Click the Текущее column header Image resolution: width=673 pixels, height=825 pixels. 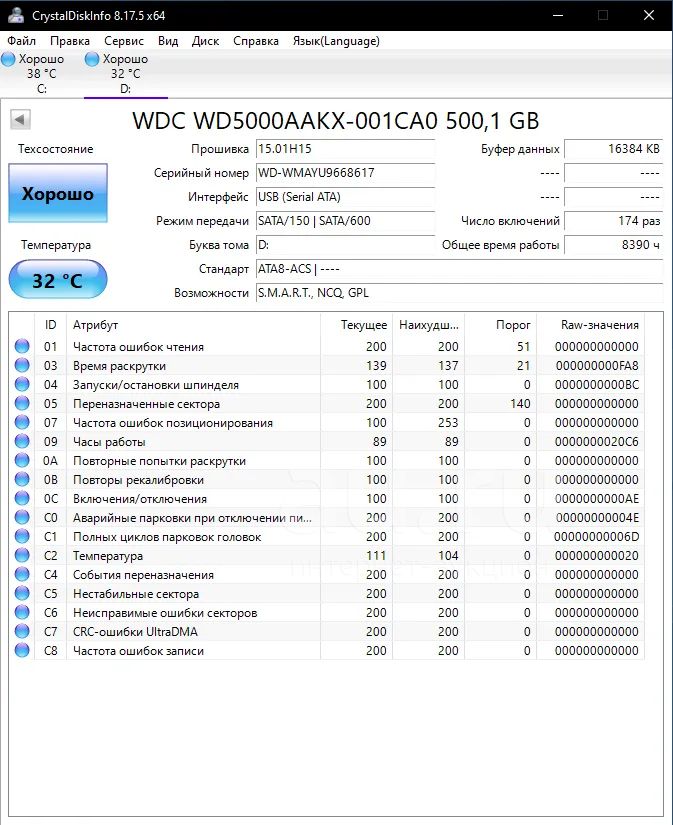tap(357, 325)
